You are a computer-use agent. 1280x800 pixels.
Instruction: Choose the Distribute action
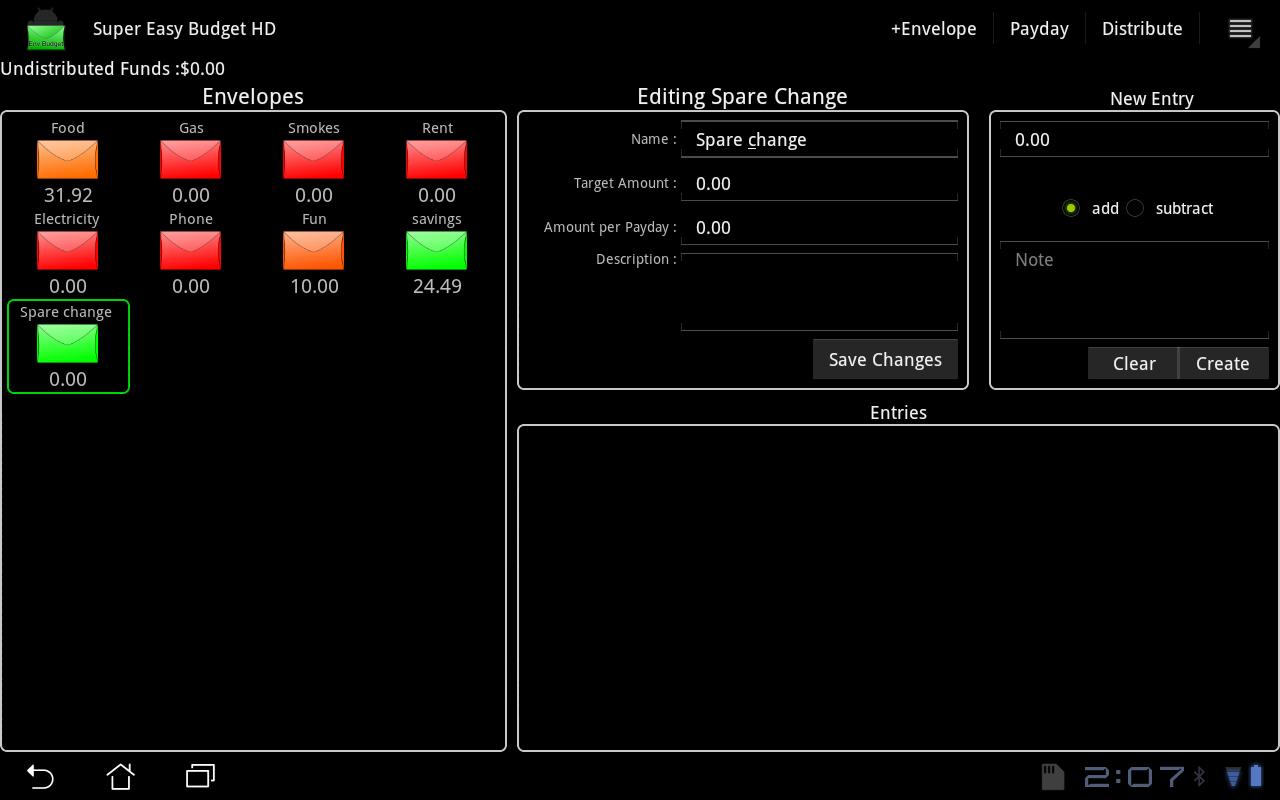1142,29
